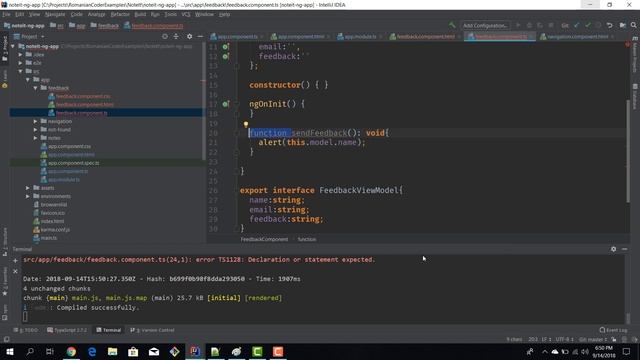Expand the .idea folder
The height and width of the screenshot is (360, 640).
click(x=20, y=54)
